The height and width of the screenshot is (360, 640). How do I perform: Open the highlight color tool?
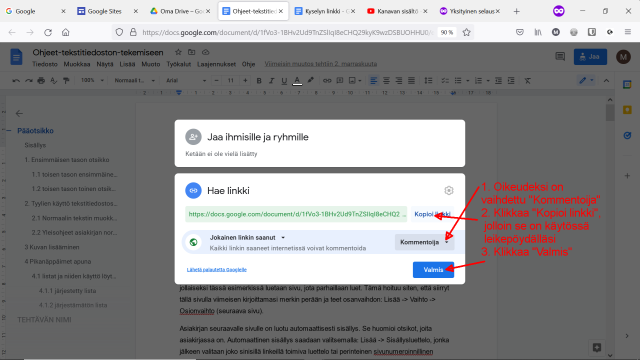click(x=311, y=81)
